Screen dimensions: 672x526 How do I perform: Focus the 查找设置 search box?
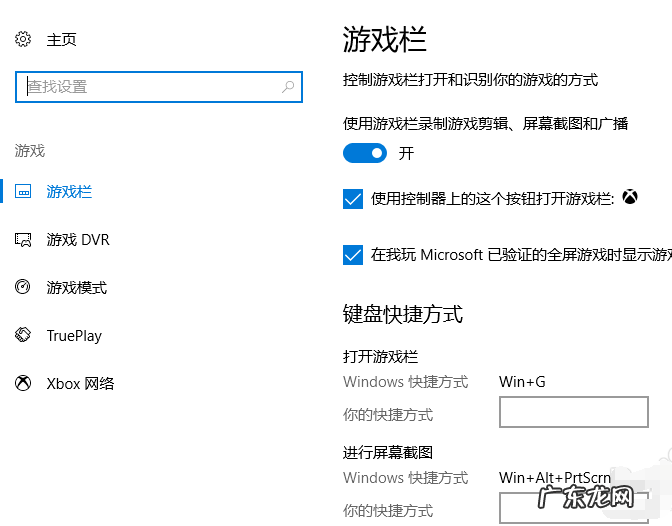click(x=159, y=87)
